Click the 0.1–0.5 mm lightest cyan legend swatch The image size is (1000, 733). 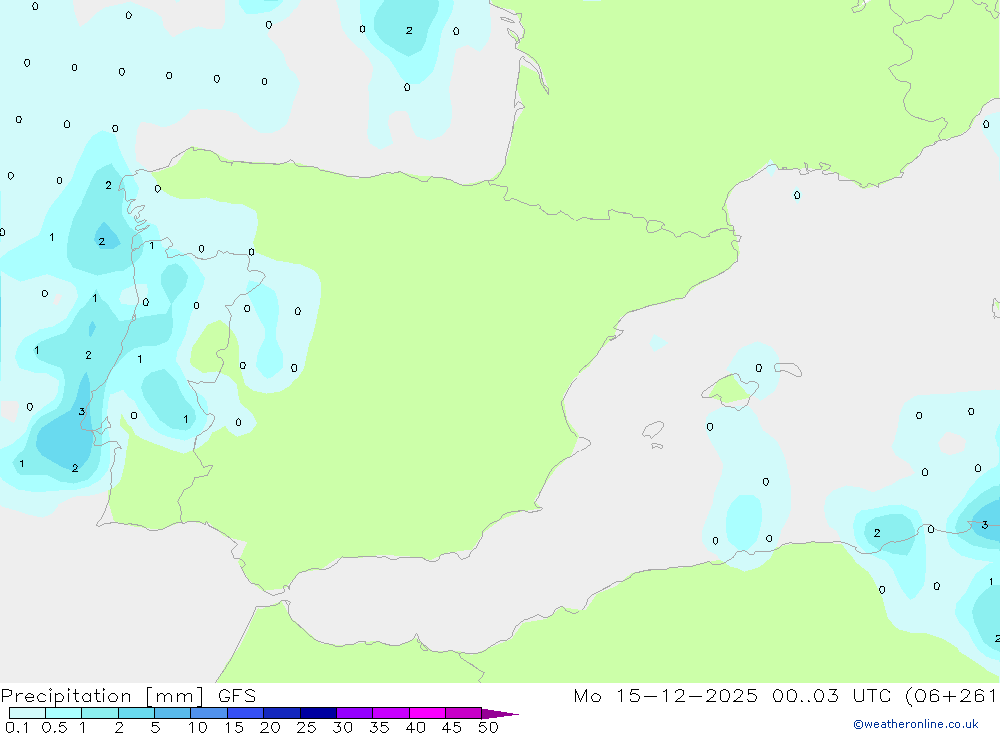27,713
